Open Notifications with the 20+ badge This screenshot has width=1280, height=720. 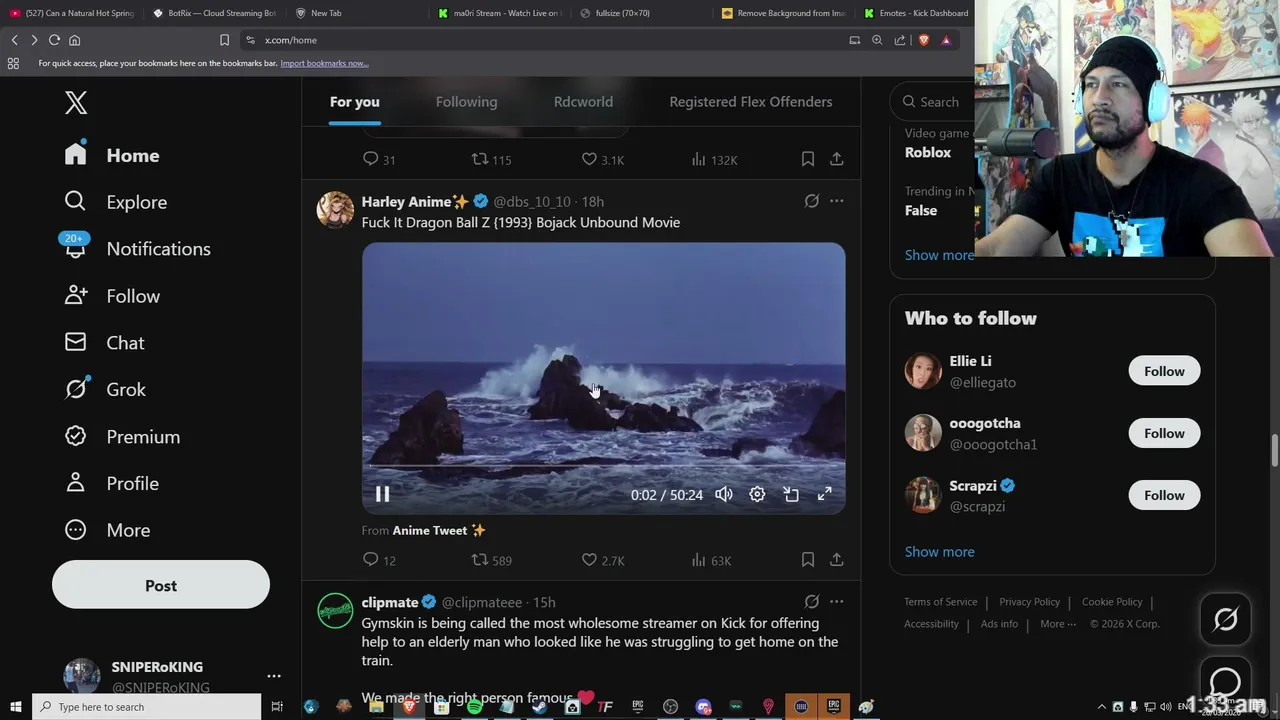(x=137, y=249)
